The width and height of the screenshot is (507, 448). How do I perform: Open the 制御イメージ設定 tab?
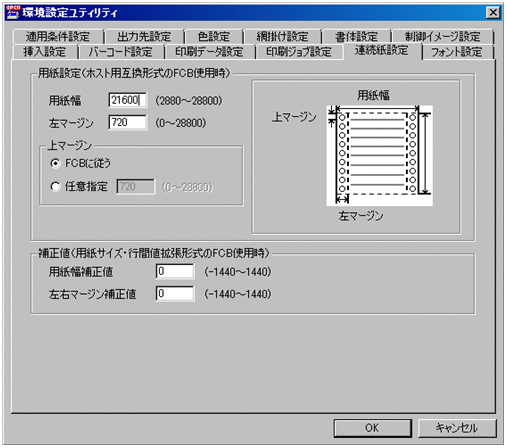point(442,36)
